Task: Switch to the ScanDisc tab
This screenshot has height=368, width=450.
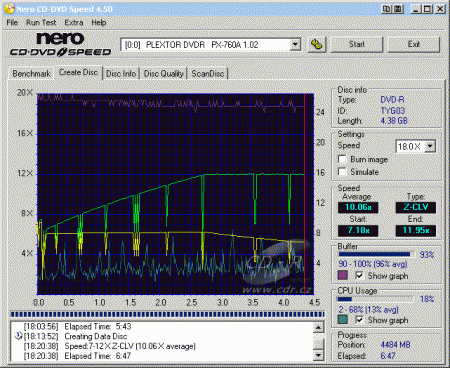Action: [207, 74]
